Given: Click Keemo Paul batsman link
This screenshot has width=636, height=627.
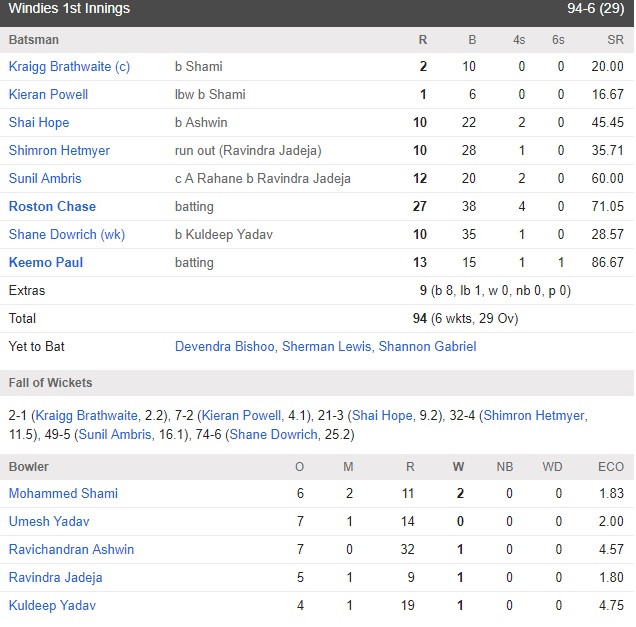Looking at the screenshot, I should click(x=46, y=262).
